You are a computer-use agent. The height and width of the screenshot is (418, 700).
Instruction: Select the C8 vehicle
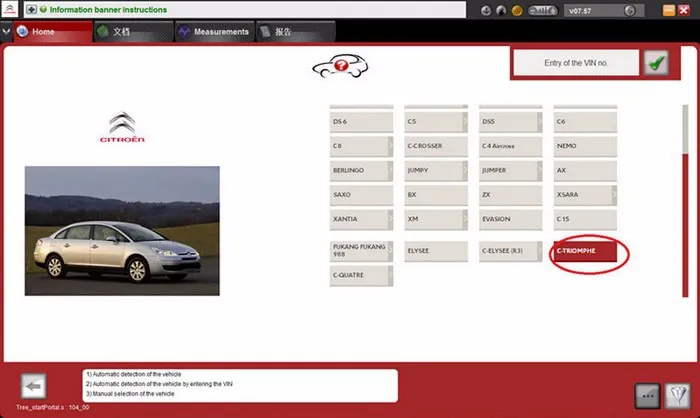coord(361,146)
